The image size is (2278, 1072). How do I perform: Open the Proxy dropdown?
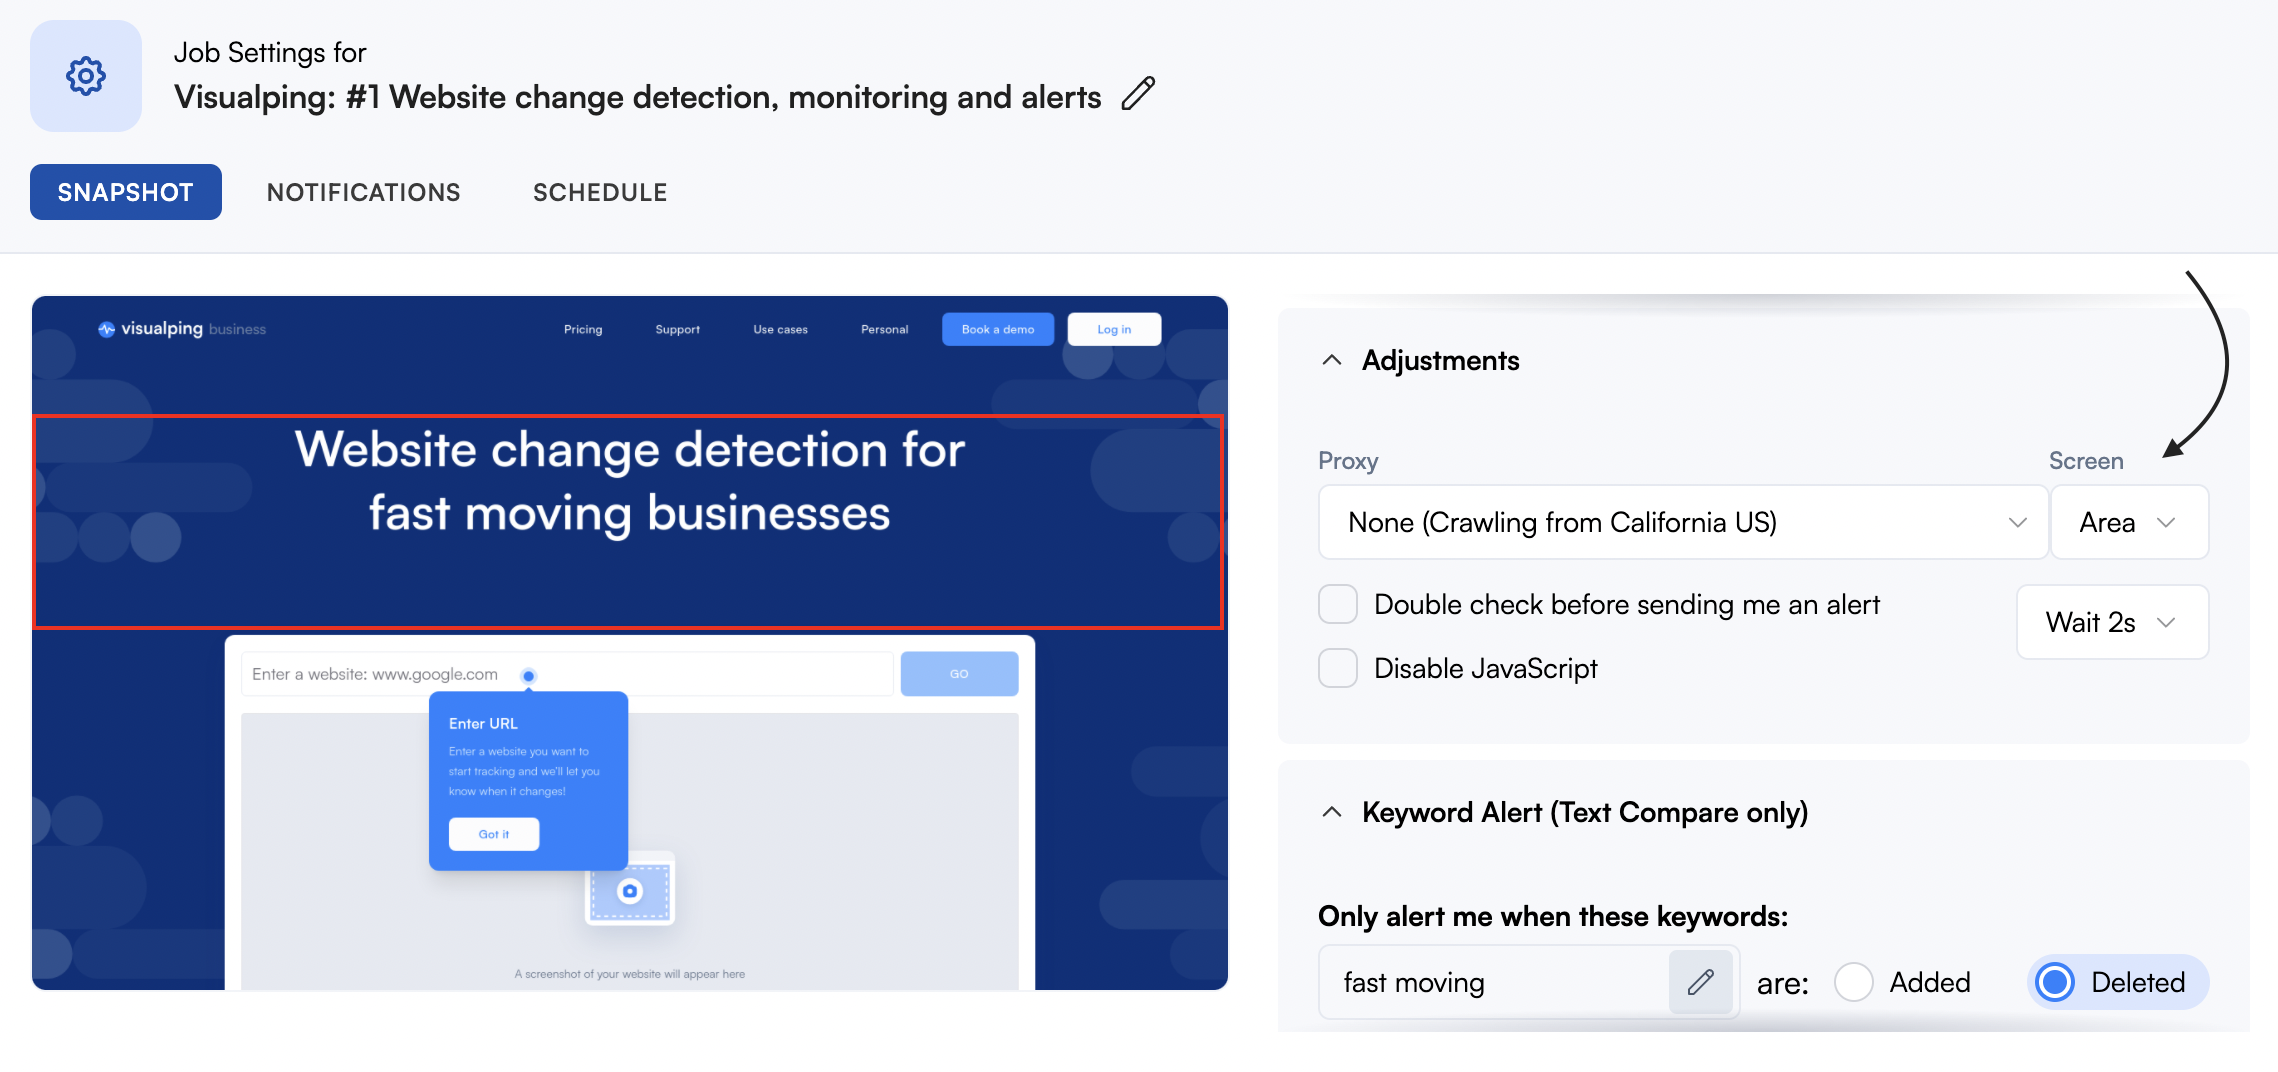click(1683, 522)
